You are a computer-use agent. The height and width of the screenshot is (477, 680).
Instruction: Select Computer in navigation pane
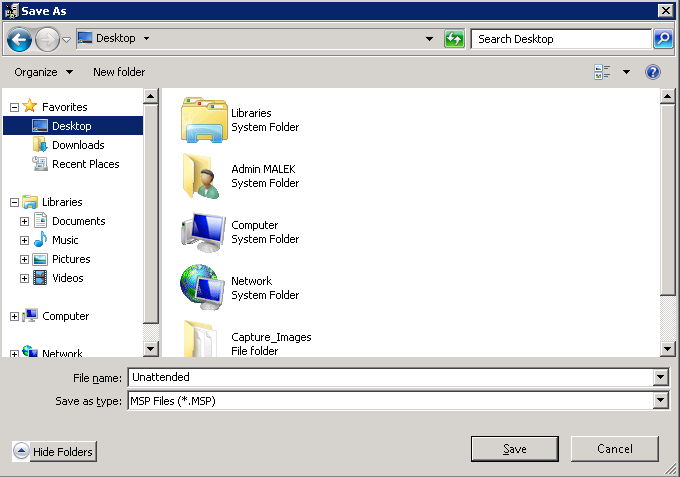tap(65, 316)
